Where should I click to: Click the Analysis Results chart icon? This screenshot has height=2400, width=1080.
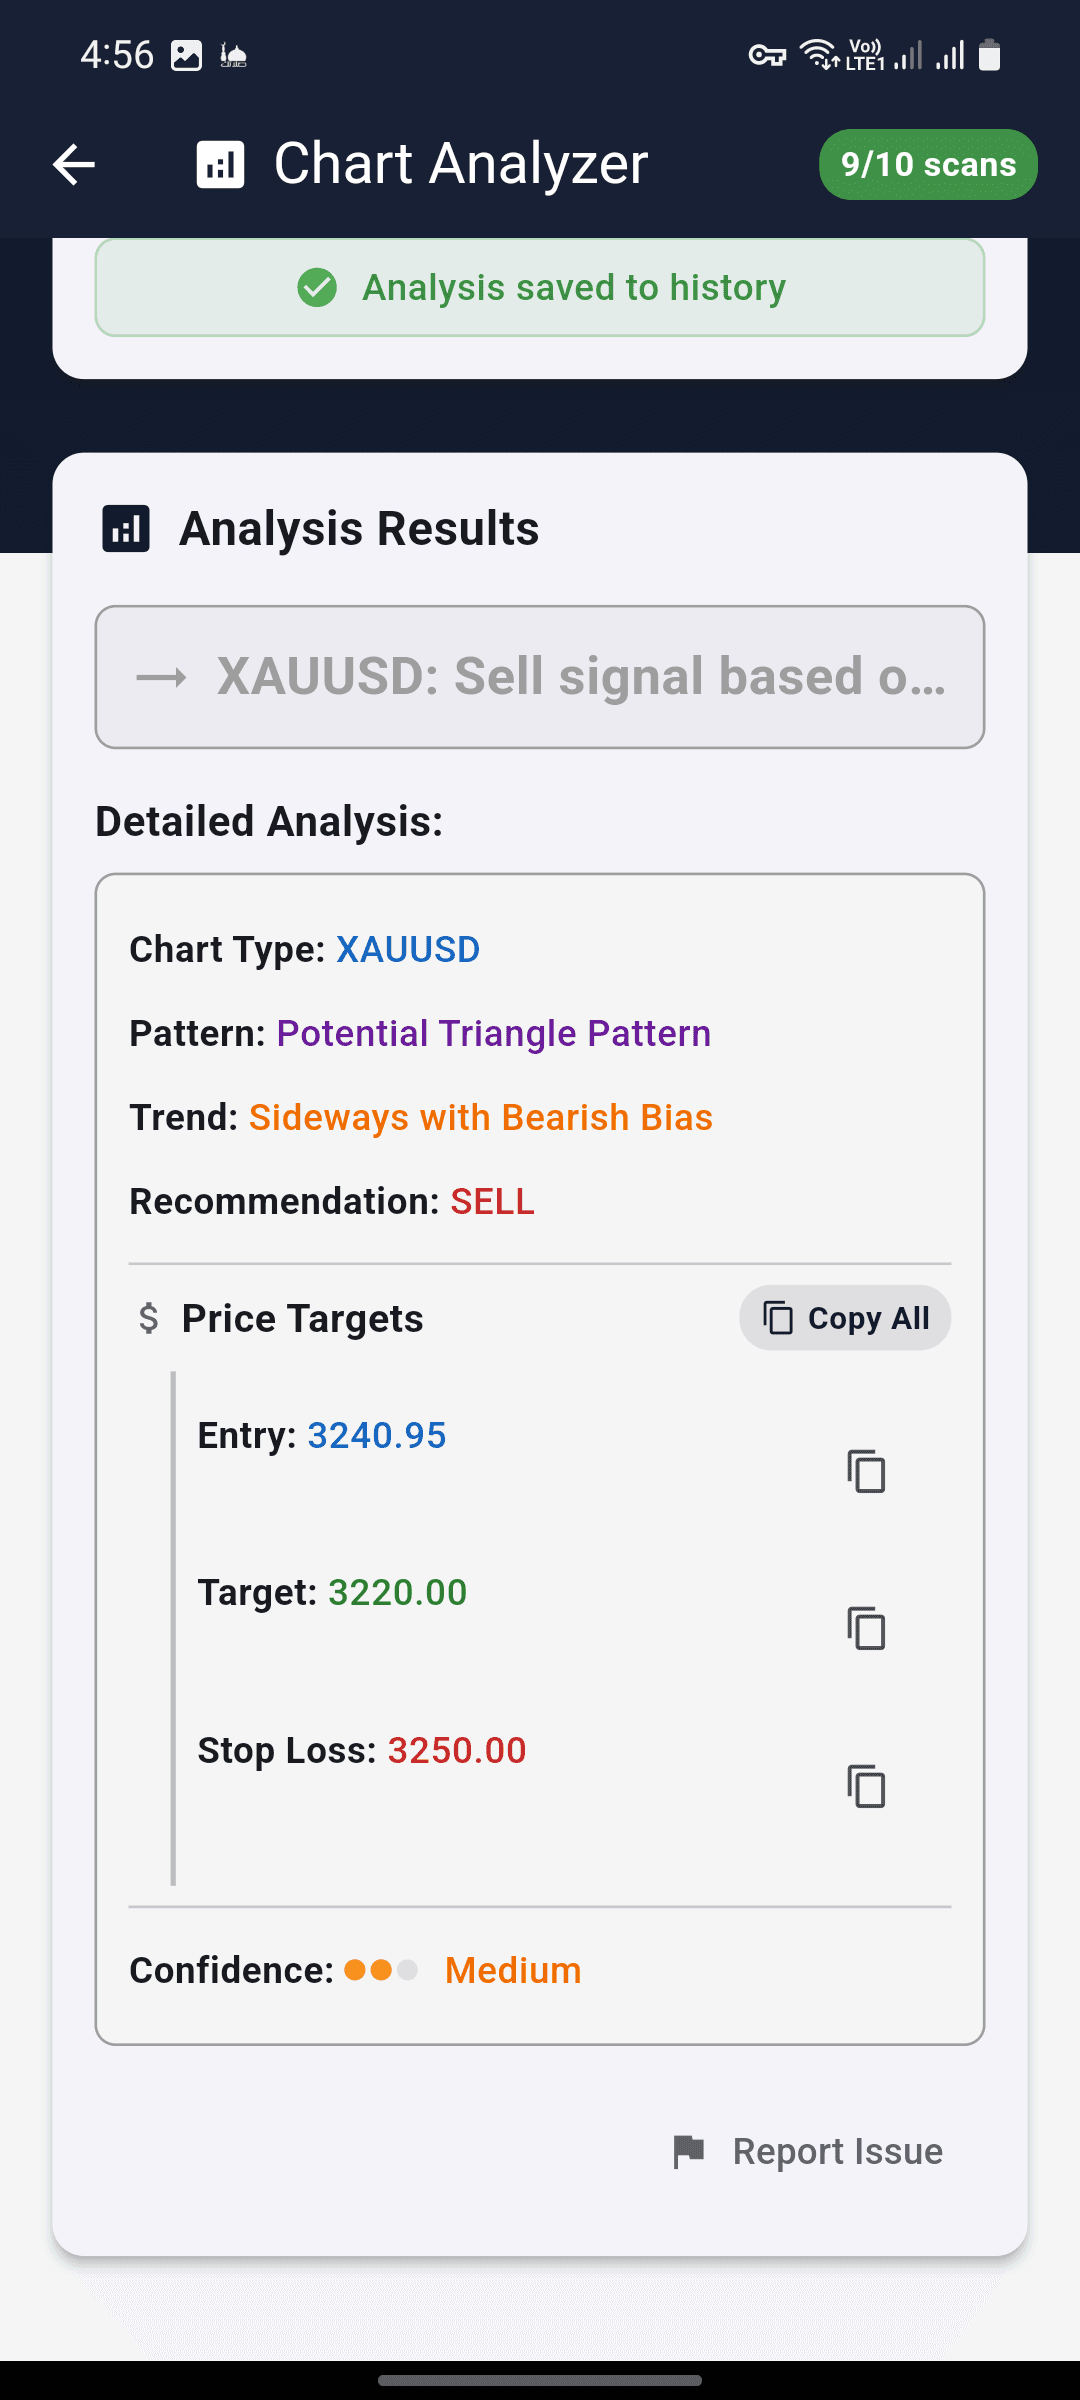(x=126, y=528)
